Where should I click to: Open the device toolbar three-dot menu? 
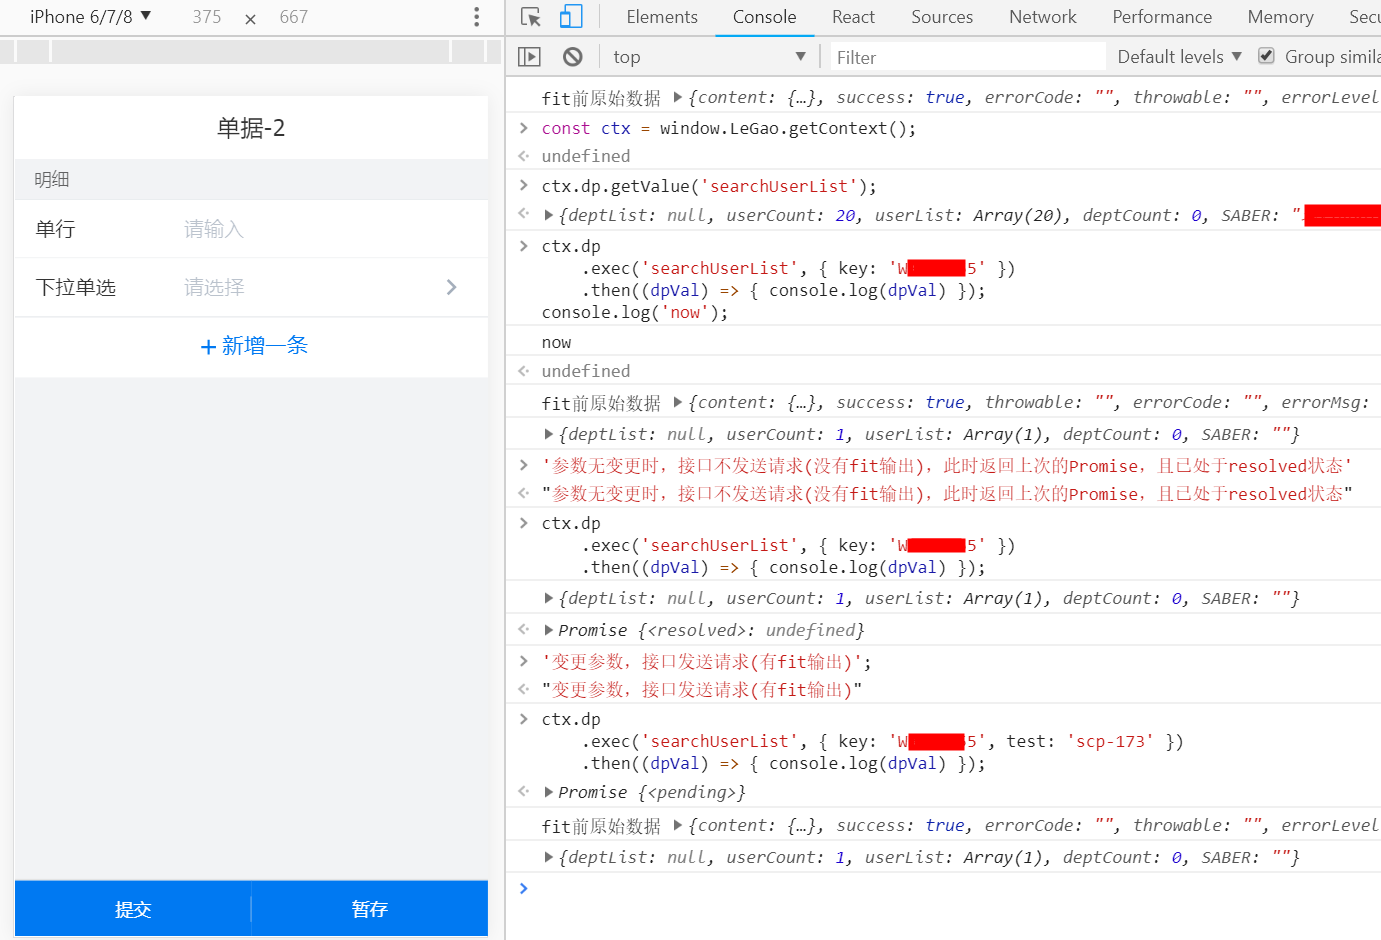pos(476,17)
